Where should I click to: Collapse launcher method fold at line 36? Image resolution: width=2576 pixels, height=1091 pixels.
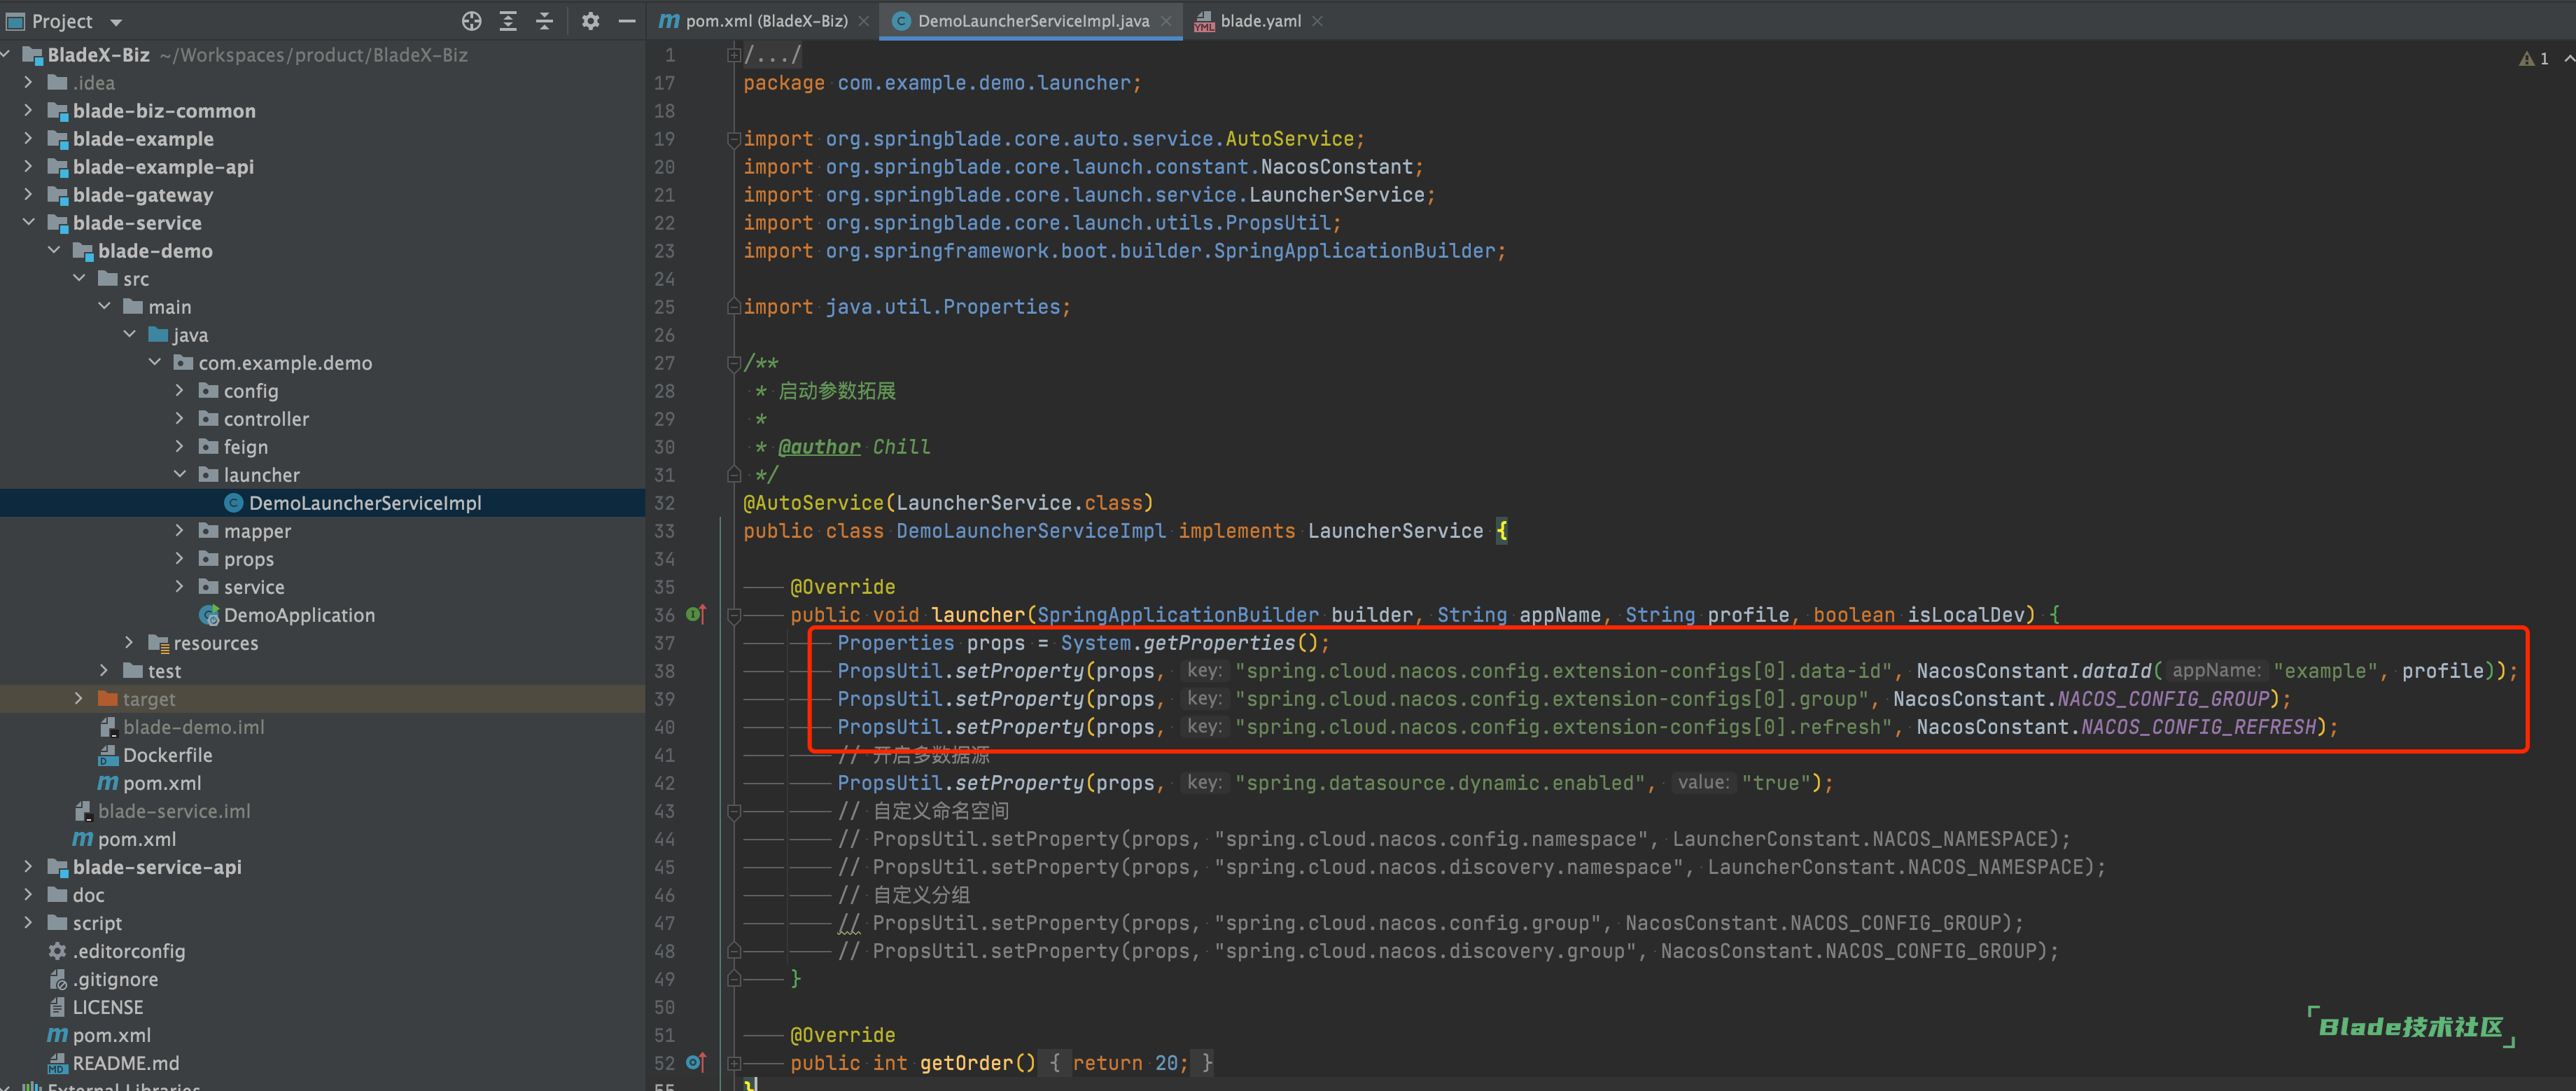pos(734,615)
